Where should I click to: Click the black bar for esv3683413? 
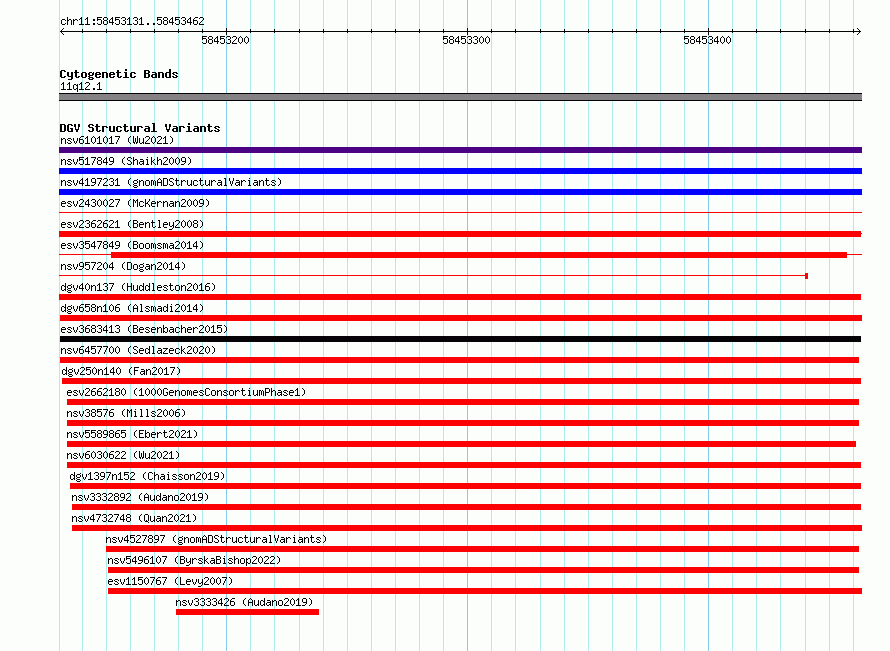pos(460,339)
